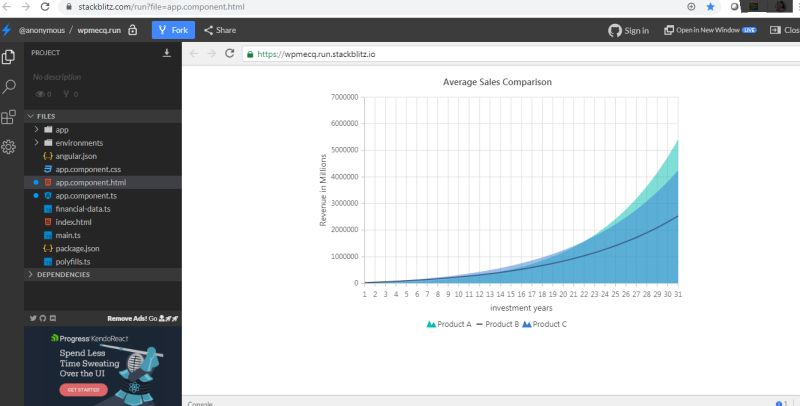Sign in with GitHub
Screen dimensions: 800x406
tap(629, 31)
